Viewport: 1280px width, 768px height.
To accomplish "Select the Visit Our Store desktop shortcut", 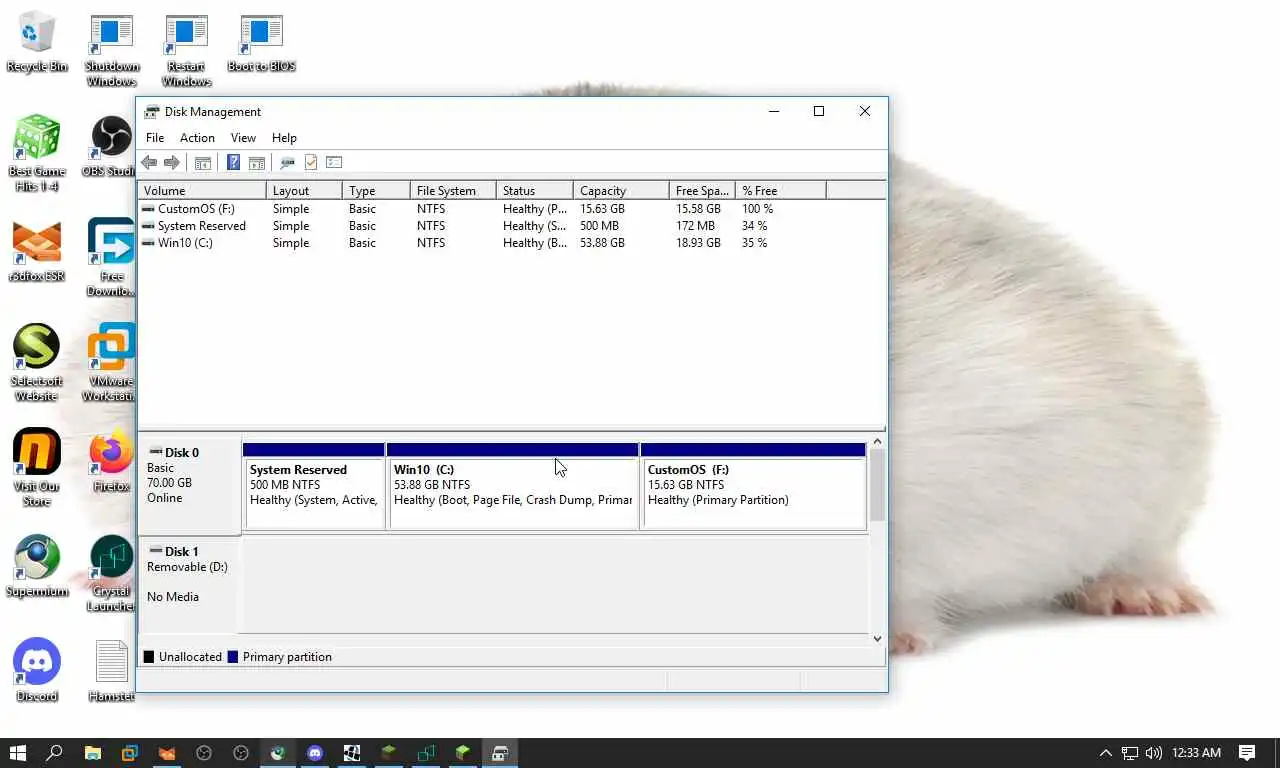I will pyautogui.click(x=37, y=467).
